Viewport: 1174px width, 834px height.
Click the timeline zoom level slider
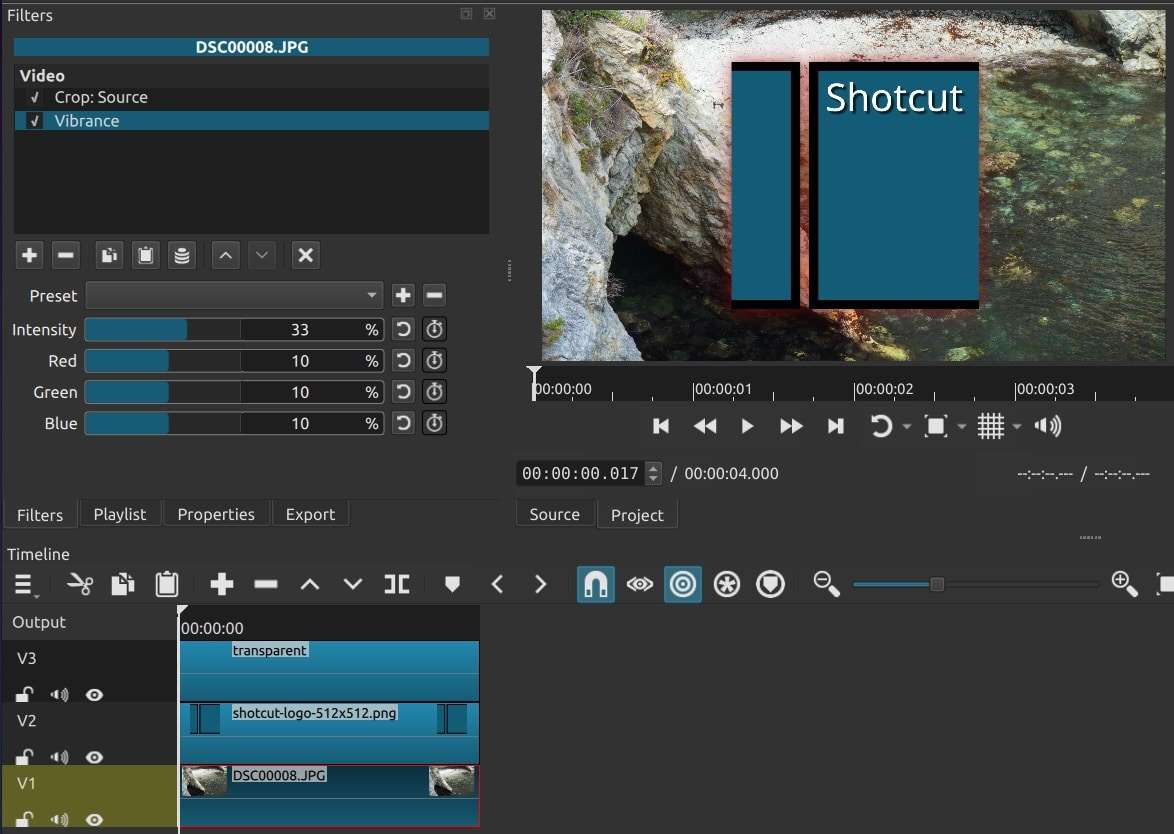936,584
